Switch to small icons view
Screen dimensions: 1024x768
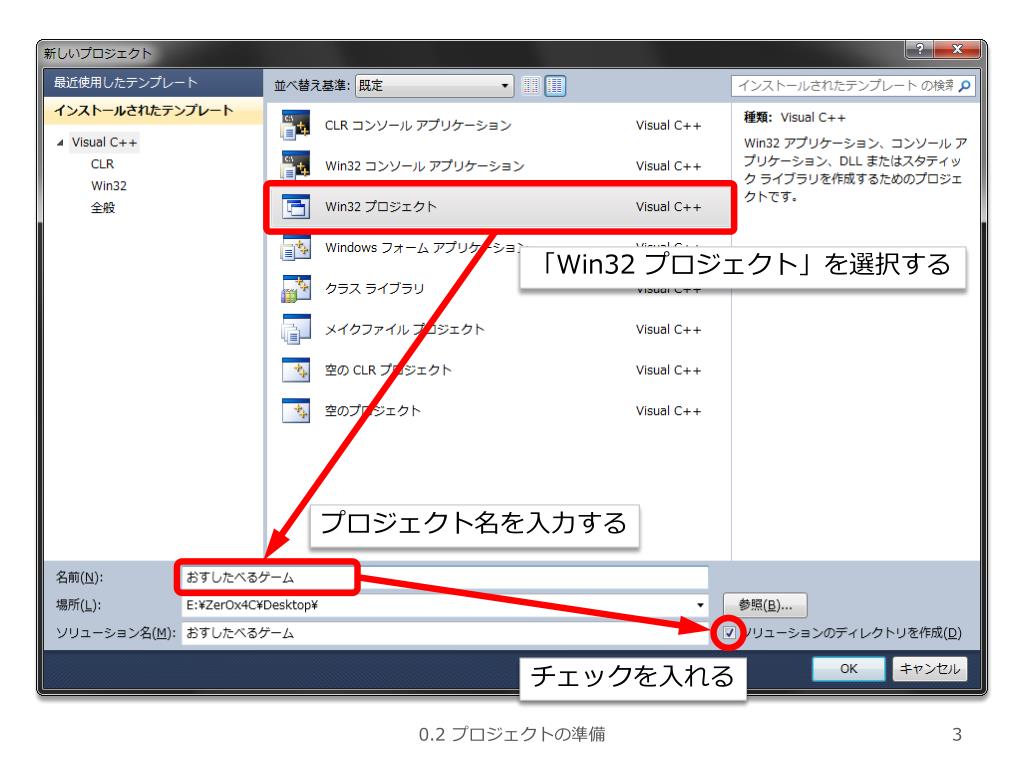pyautogui.click(x=531, y=86)
